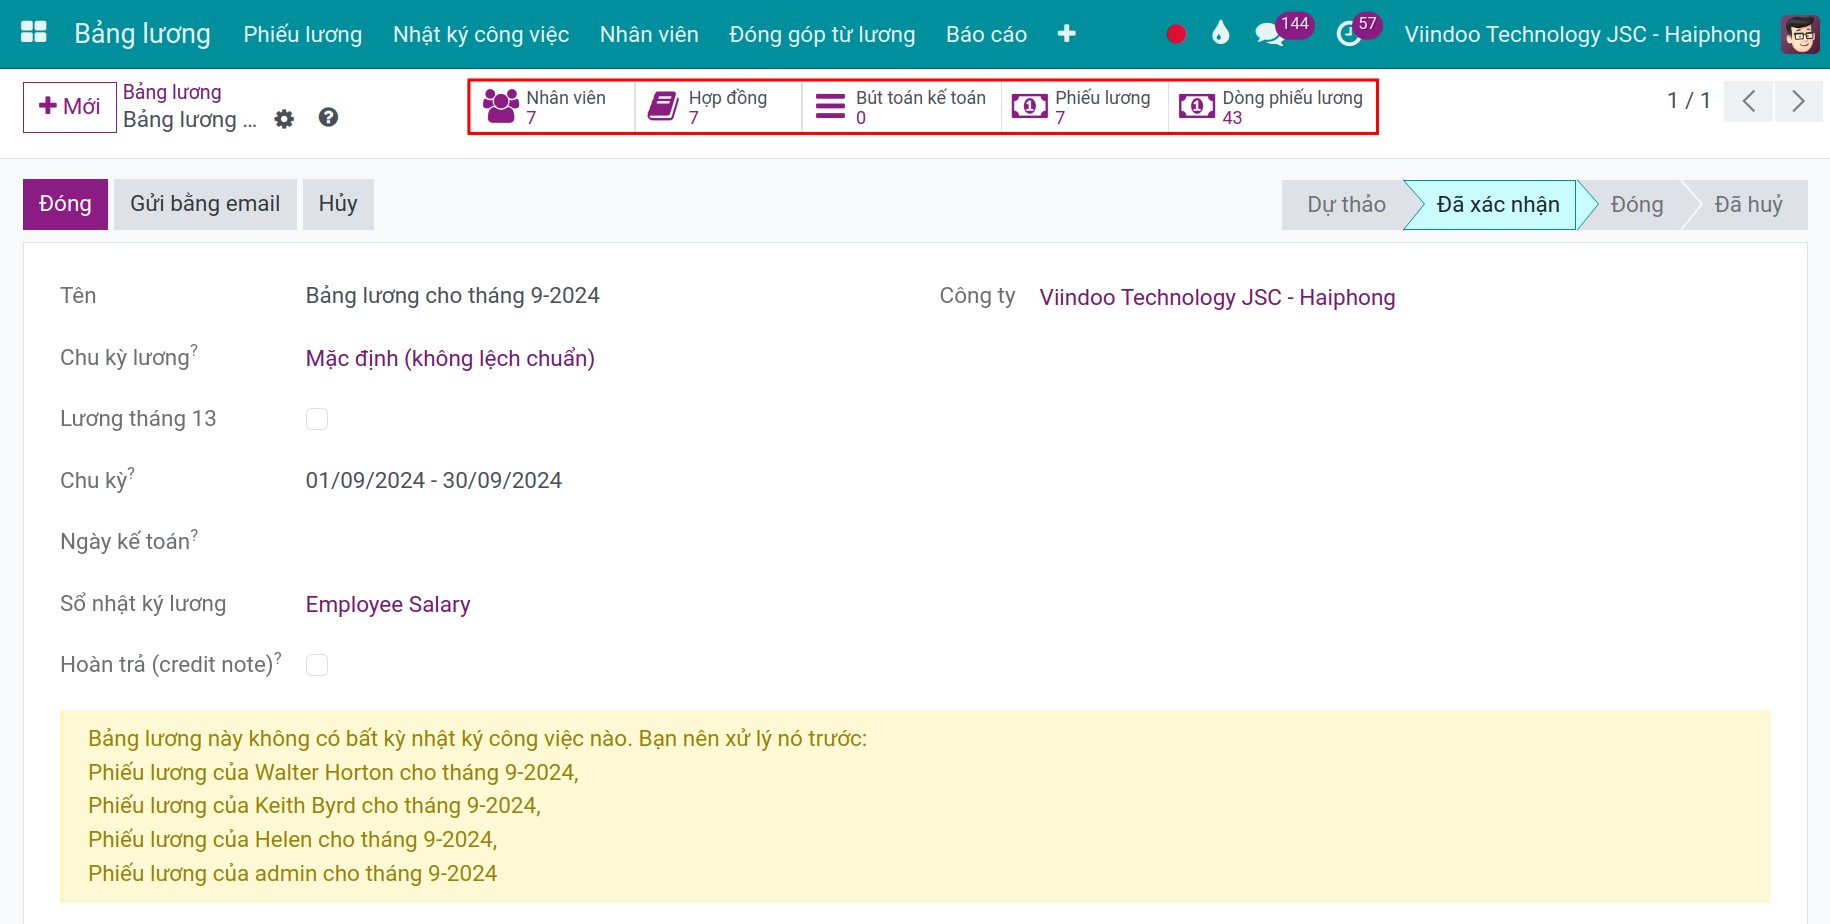Click the water droplet theme icon
This screenshot has width=1830, height=924.
(x=1220, y=34)
